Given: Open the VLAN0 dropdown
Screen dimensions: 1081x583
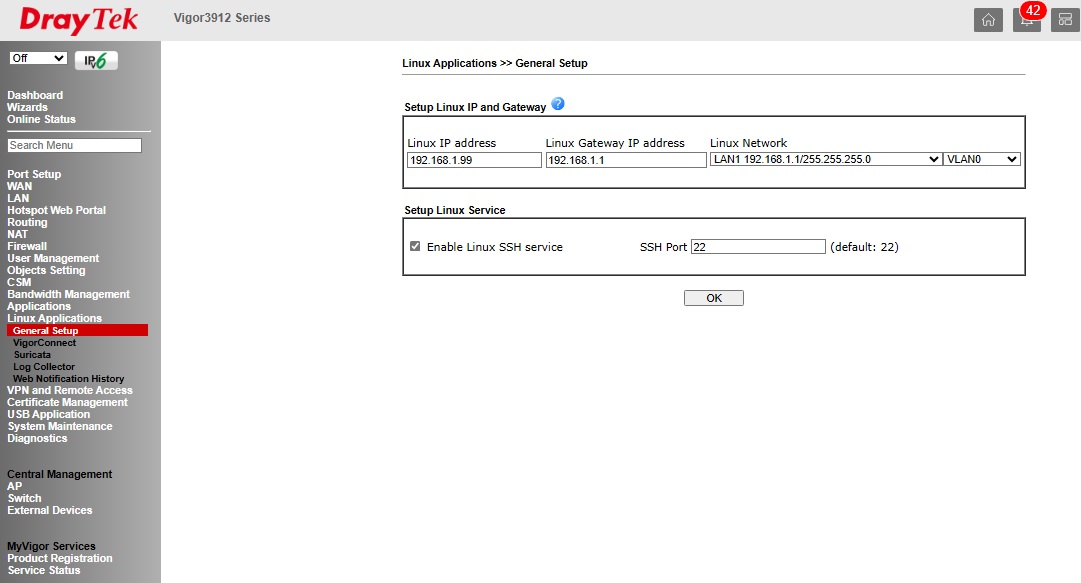Looking at the screenshot, I should [982, 159].
